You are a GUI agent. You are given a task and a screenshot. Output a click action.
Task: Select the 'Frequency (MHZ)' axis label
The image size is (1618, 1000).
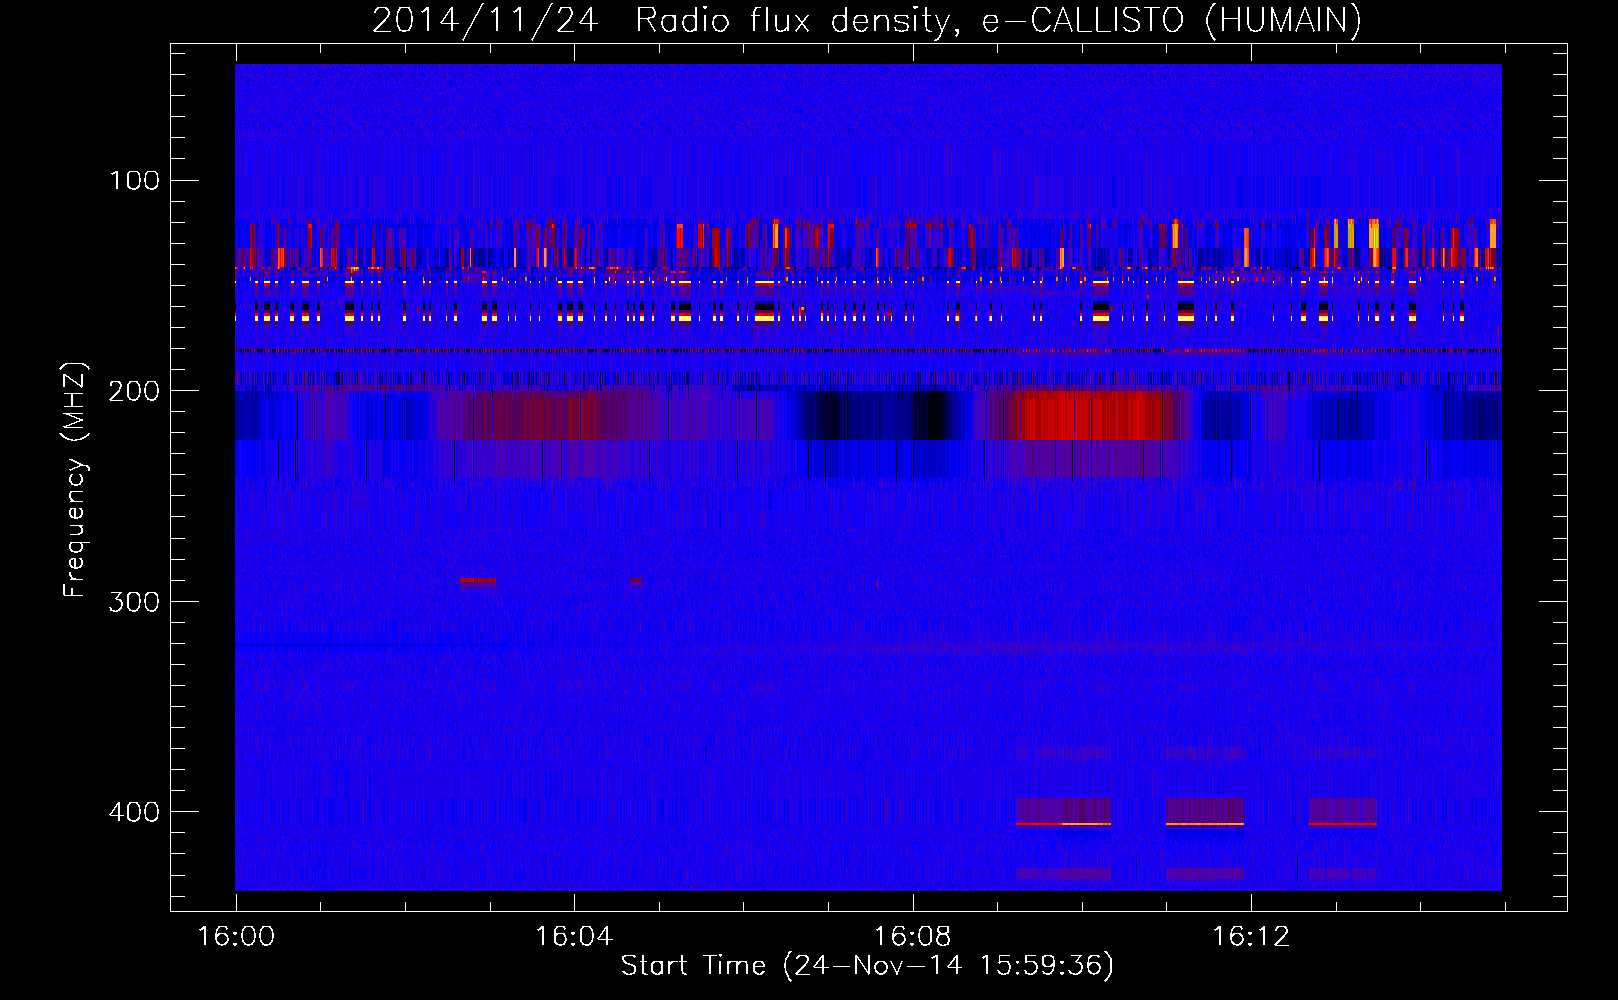click(75, 480)
